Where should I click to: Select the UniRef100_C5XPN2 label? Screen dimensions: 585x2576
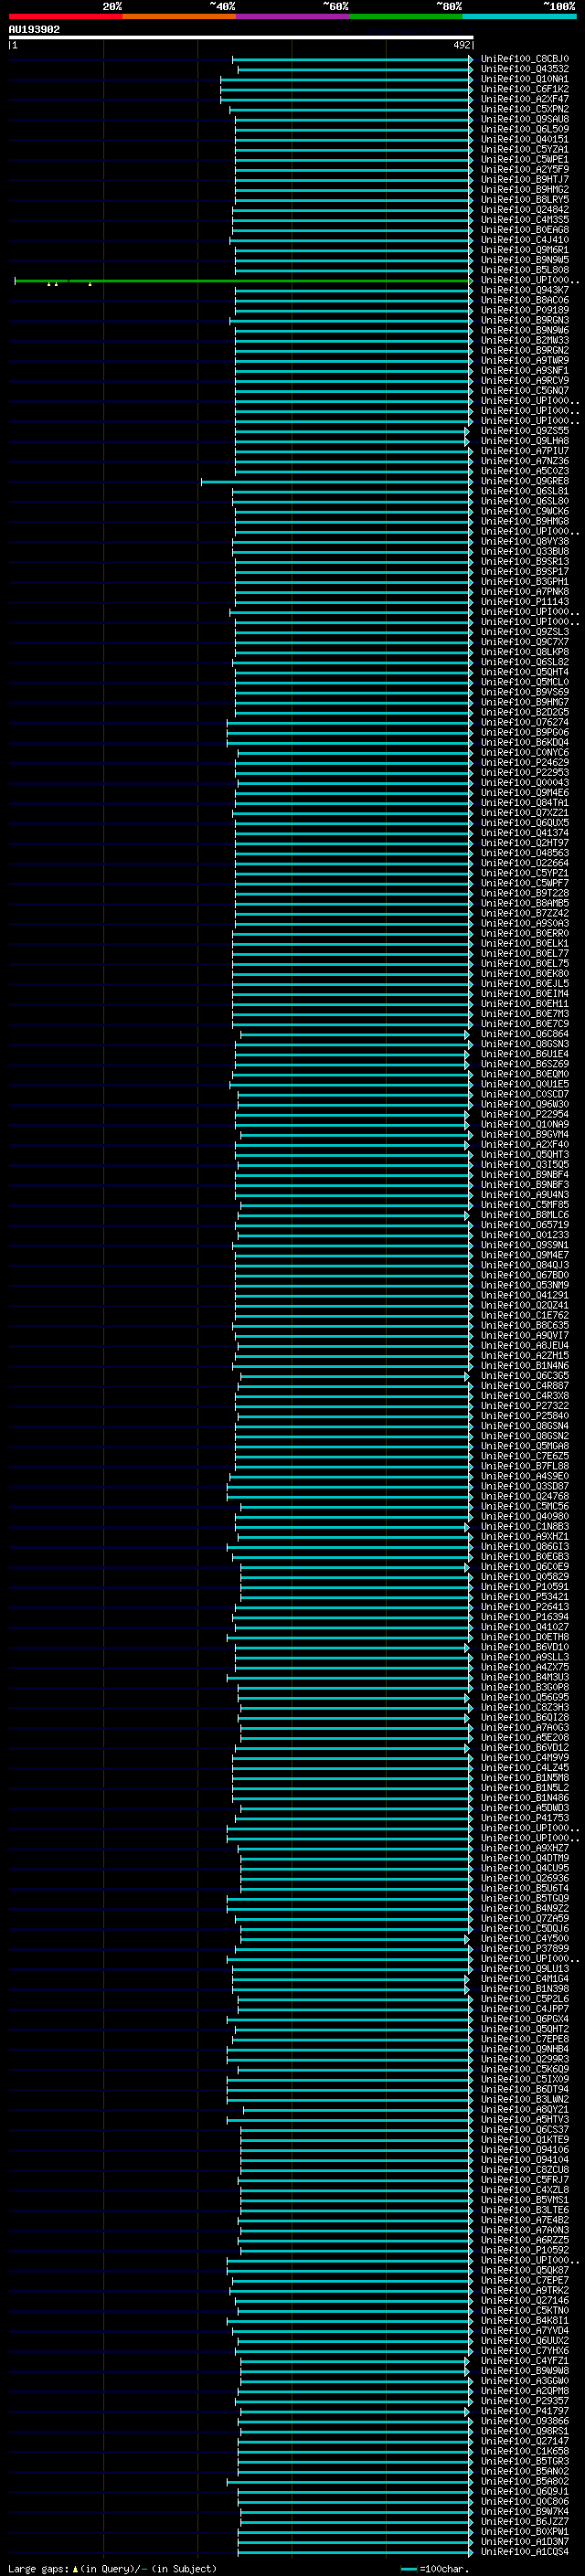[524, 109]
